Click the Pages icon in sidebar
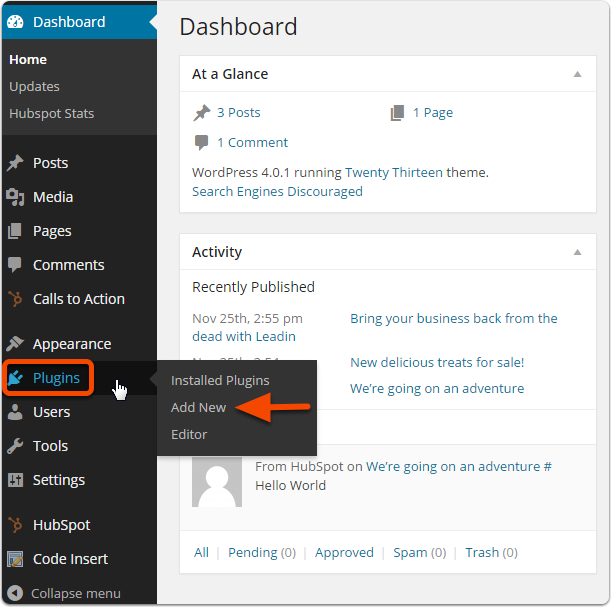 coord(15,231)
